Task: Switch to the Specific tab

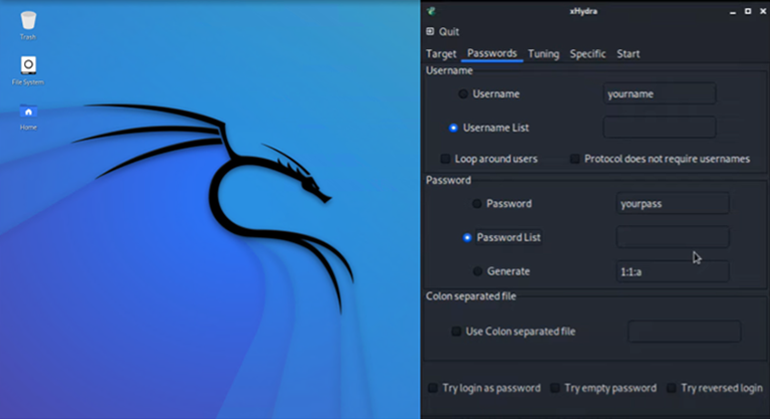Action: pyautogui.click(x=587, y=54)
